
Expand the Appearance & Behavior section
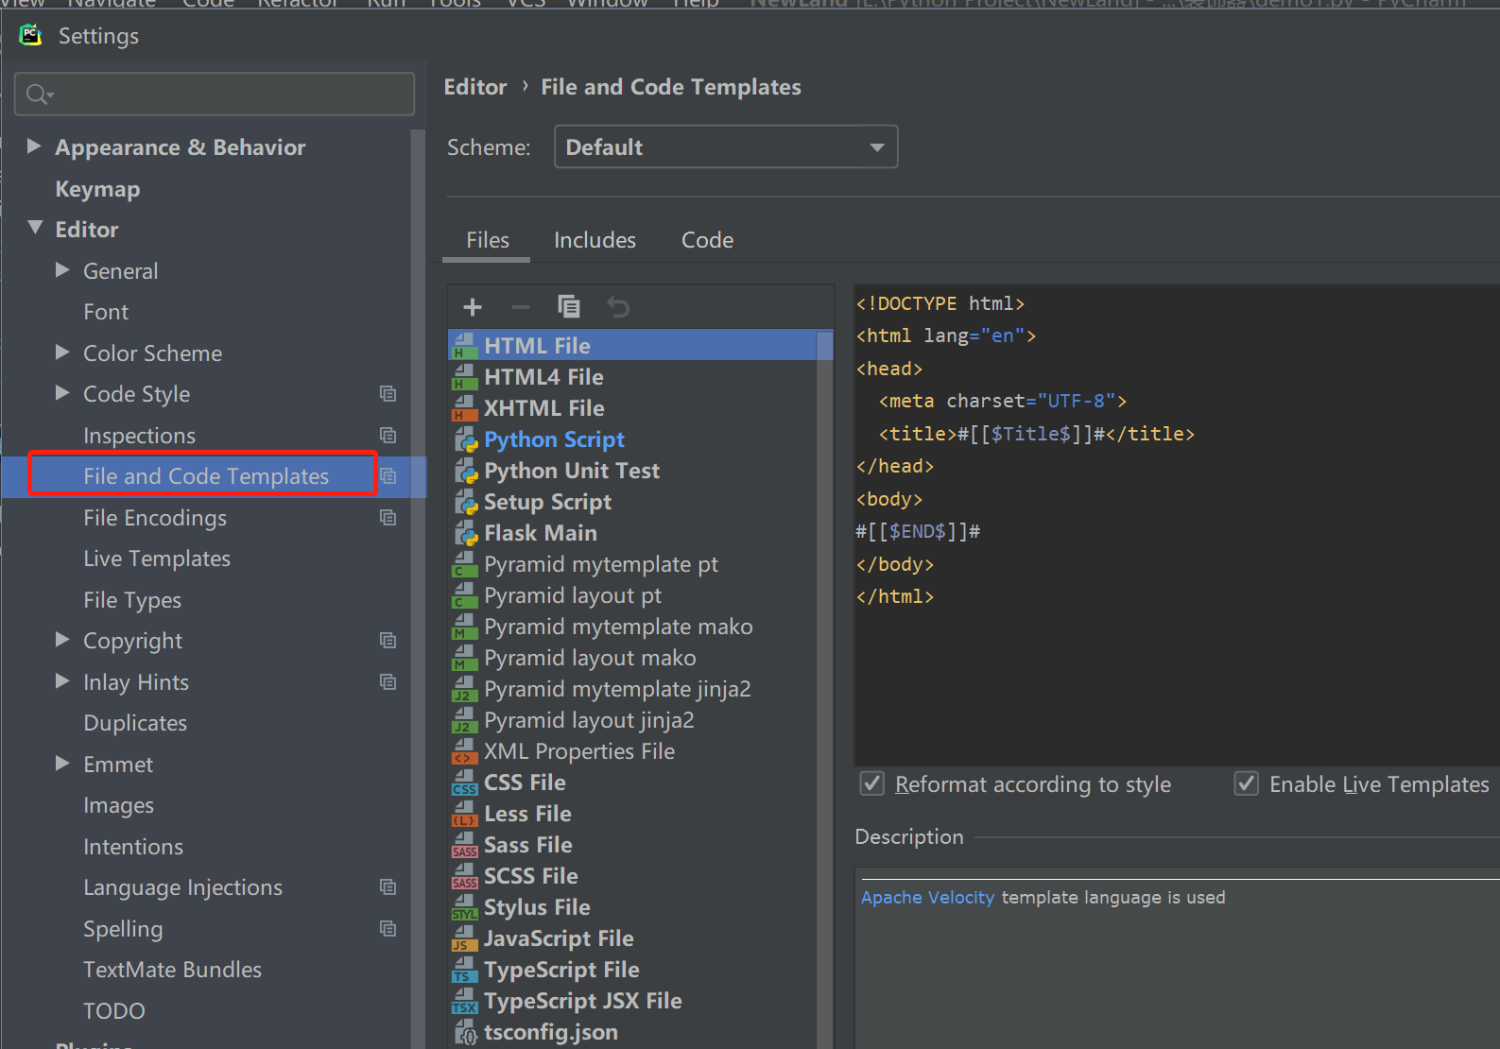tap(34, 146)
